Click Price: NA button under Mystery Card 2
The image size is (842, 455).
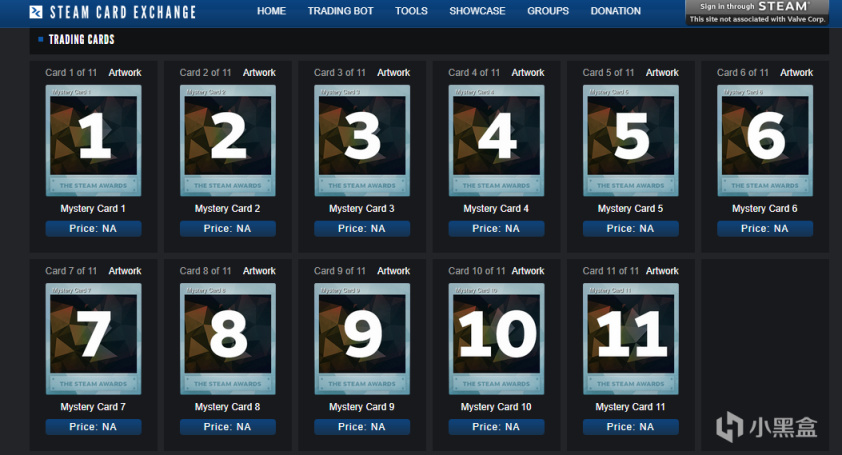click(x=228, y=228)
